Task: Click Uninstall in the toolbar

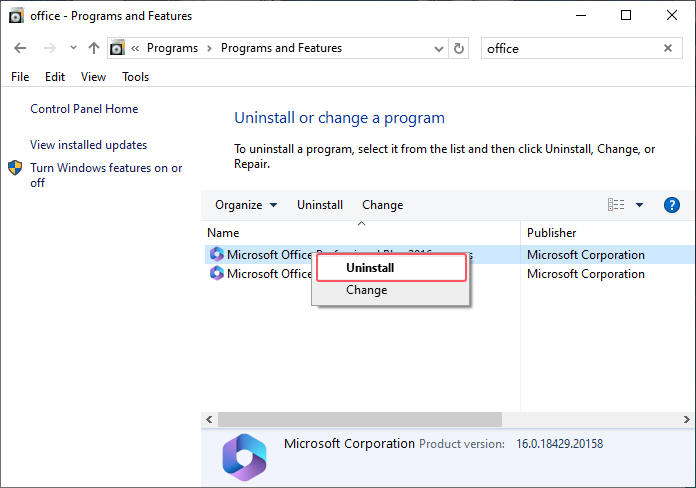Action: (319, 205)
